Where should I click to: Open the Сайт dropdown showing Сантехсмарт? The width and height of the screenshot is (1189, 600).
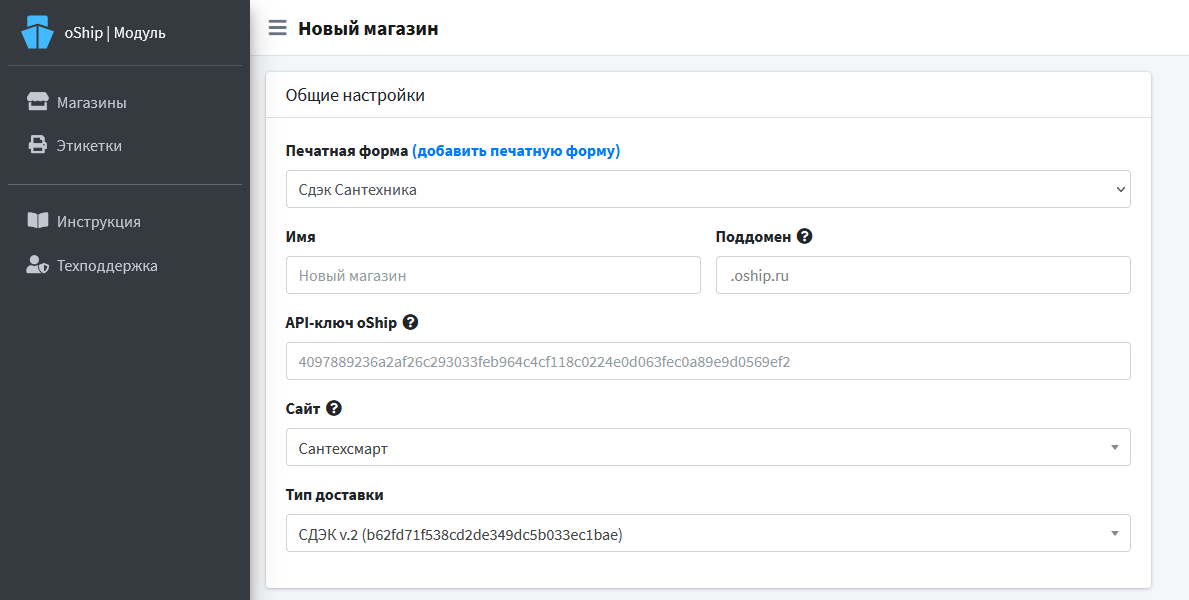tap(708, 448)
